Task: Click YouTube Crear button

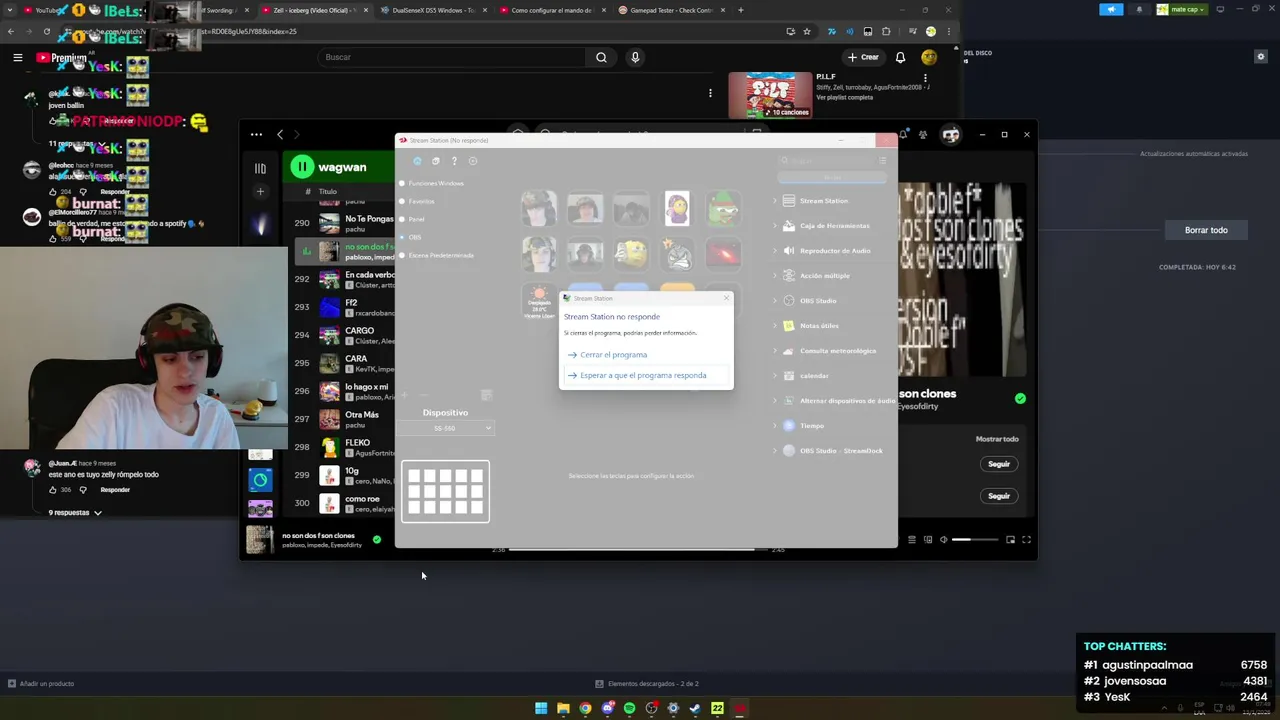Action: [x=864, y=57]
